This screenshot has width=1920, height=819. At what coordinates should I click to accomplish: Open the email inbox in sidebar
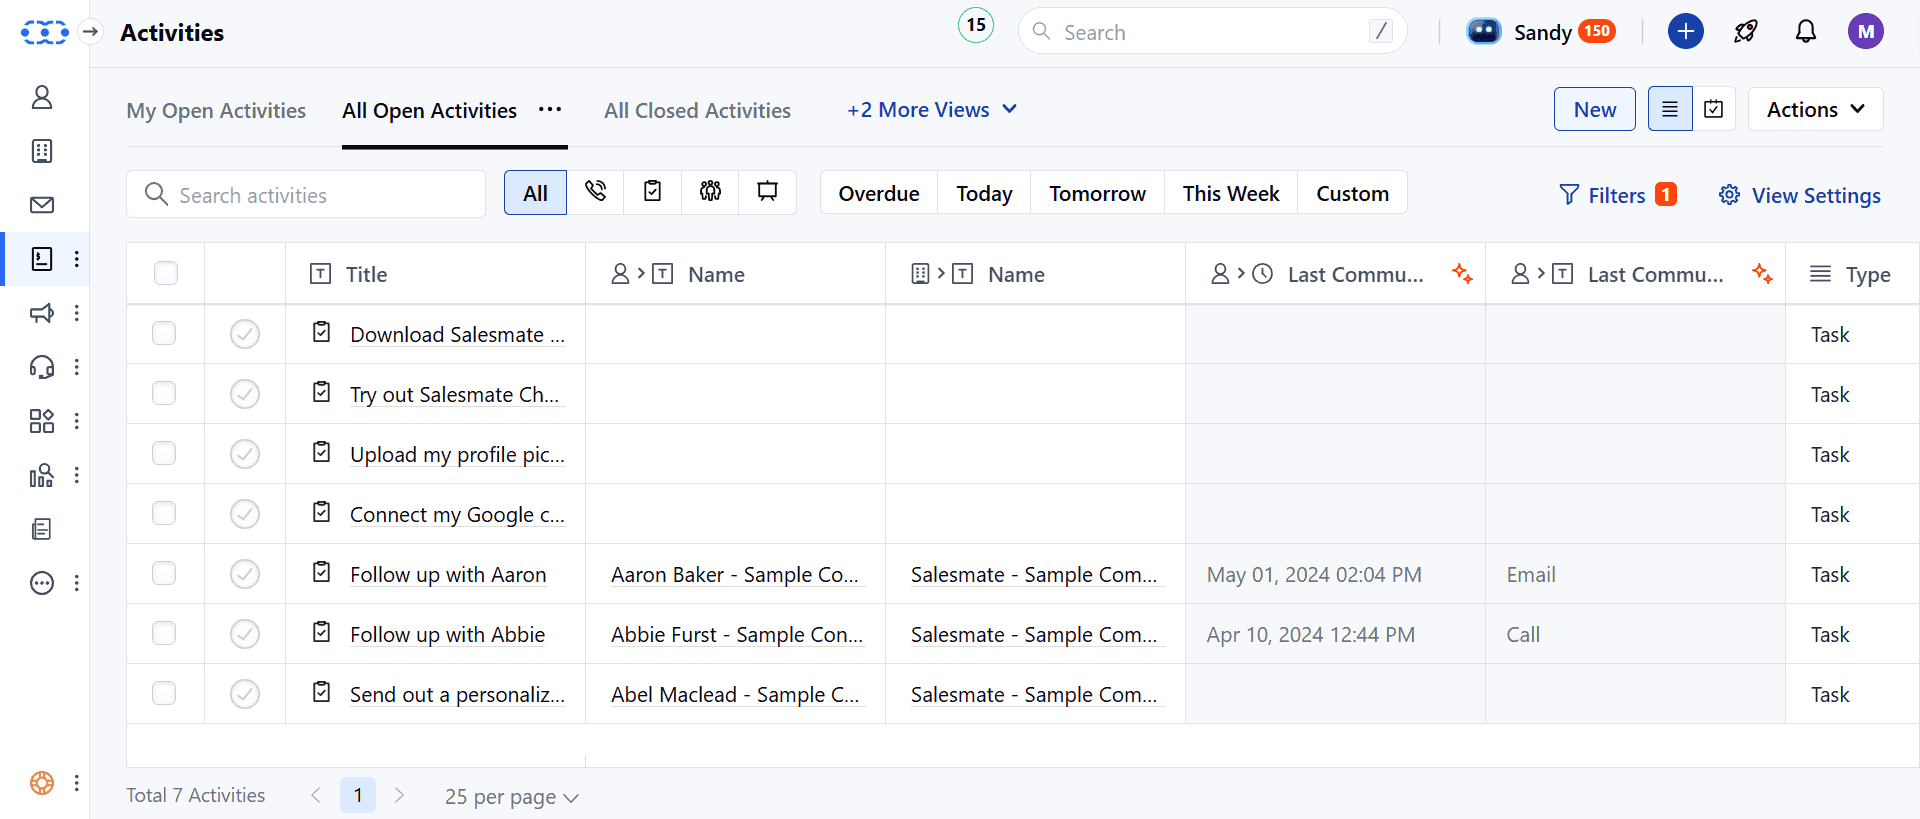(x=42, y=205)
